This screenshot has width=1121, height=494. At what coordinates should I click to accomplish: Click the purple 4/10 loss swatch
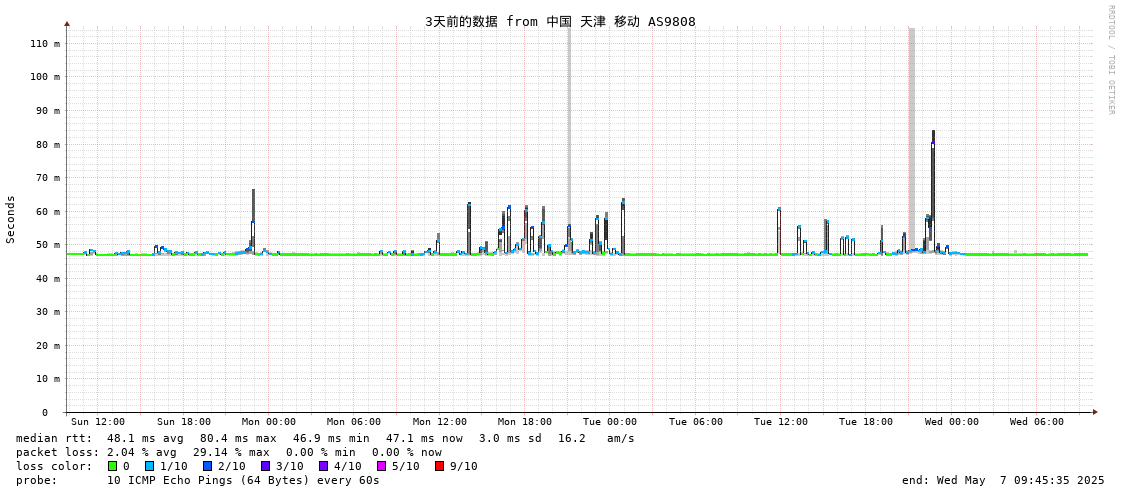pyautogui.click(x=325, y=466)
